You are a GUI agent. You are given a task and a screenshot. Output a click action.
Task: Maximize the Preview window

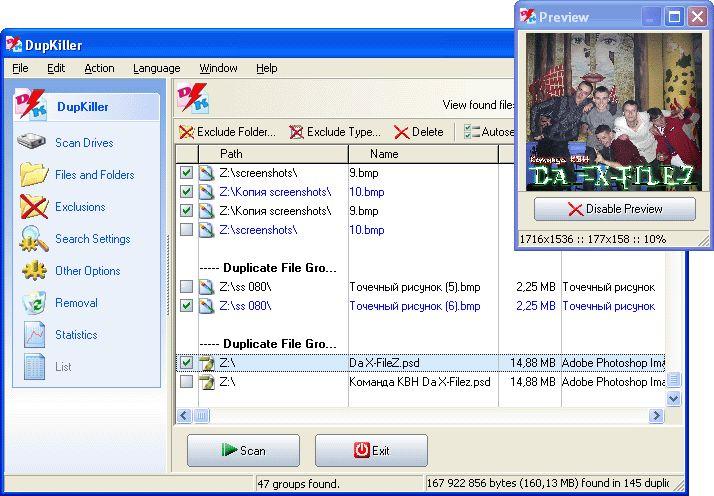pyautogui.click(x=674, y=17)
